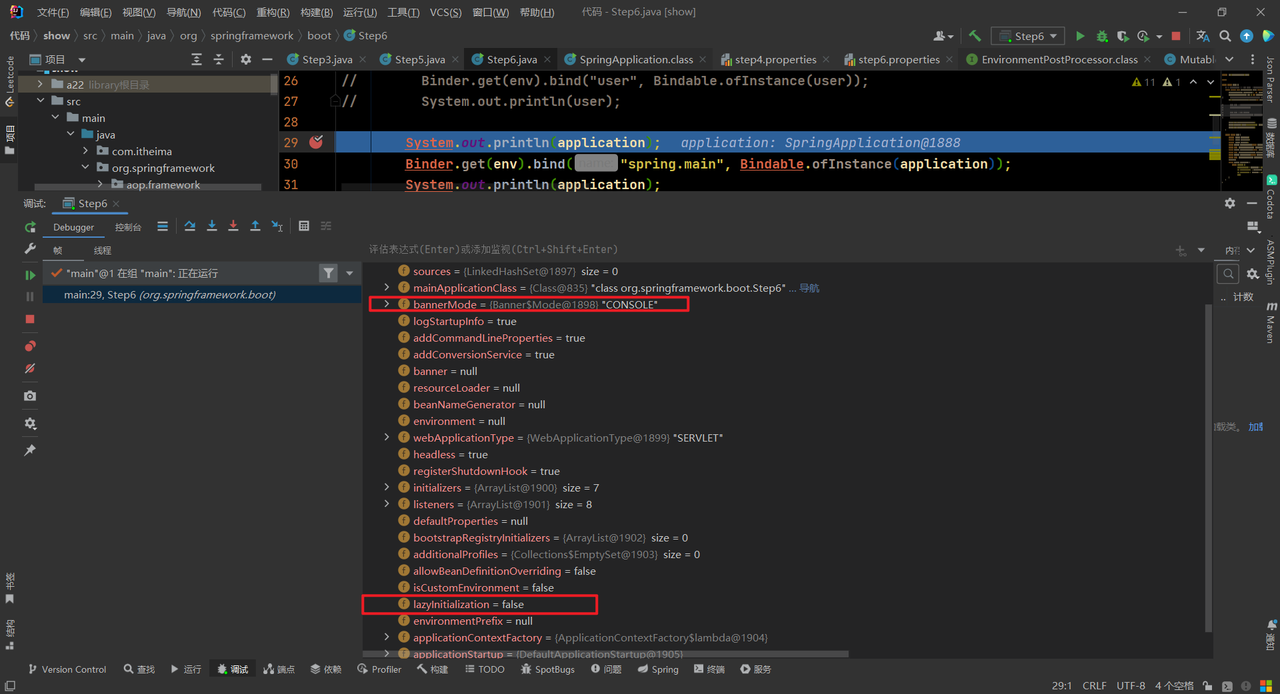Screen dimensions: 1280x694
Task: Run Step6 with coverage
Action: pyautogui.click(x=1123, y=36)
